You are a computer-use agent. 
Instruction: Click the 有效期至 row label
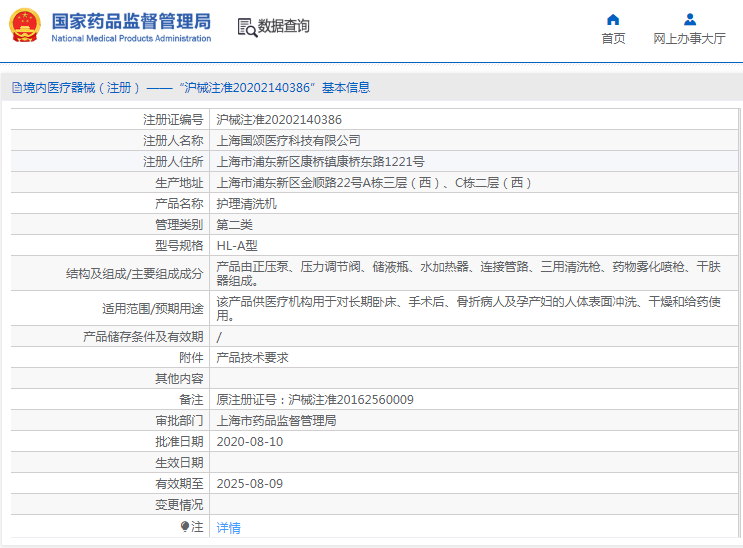pyautogui.click(x=179, y=484)
